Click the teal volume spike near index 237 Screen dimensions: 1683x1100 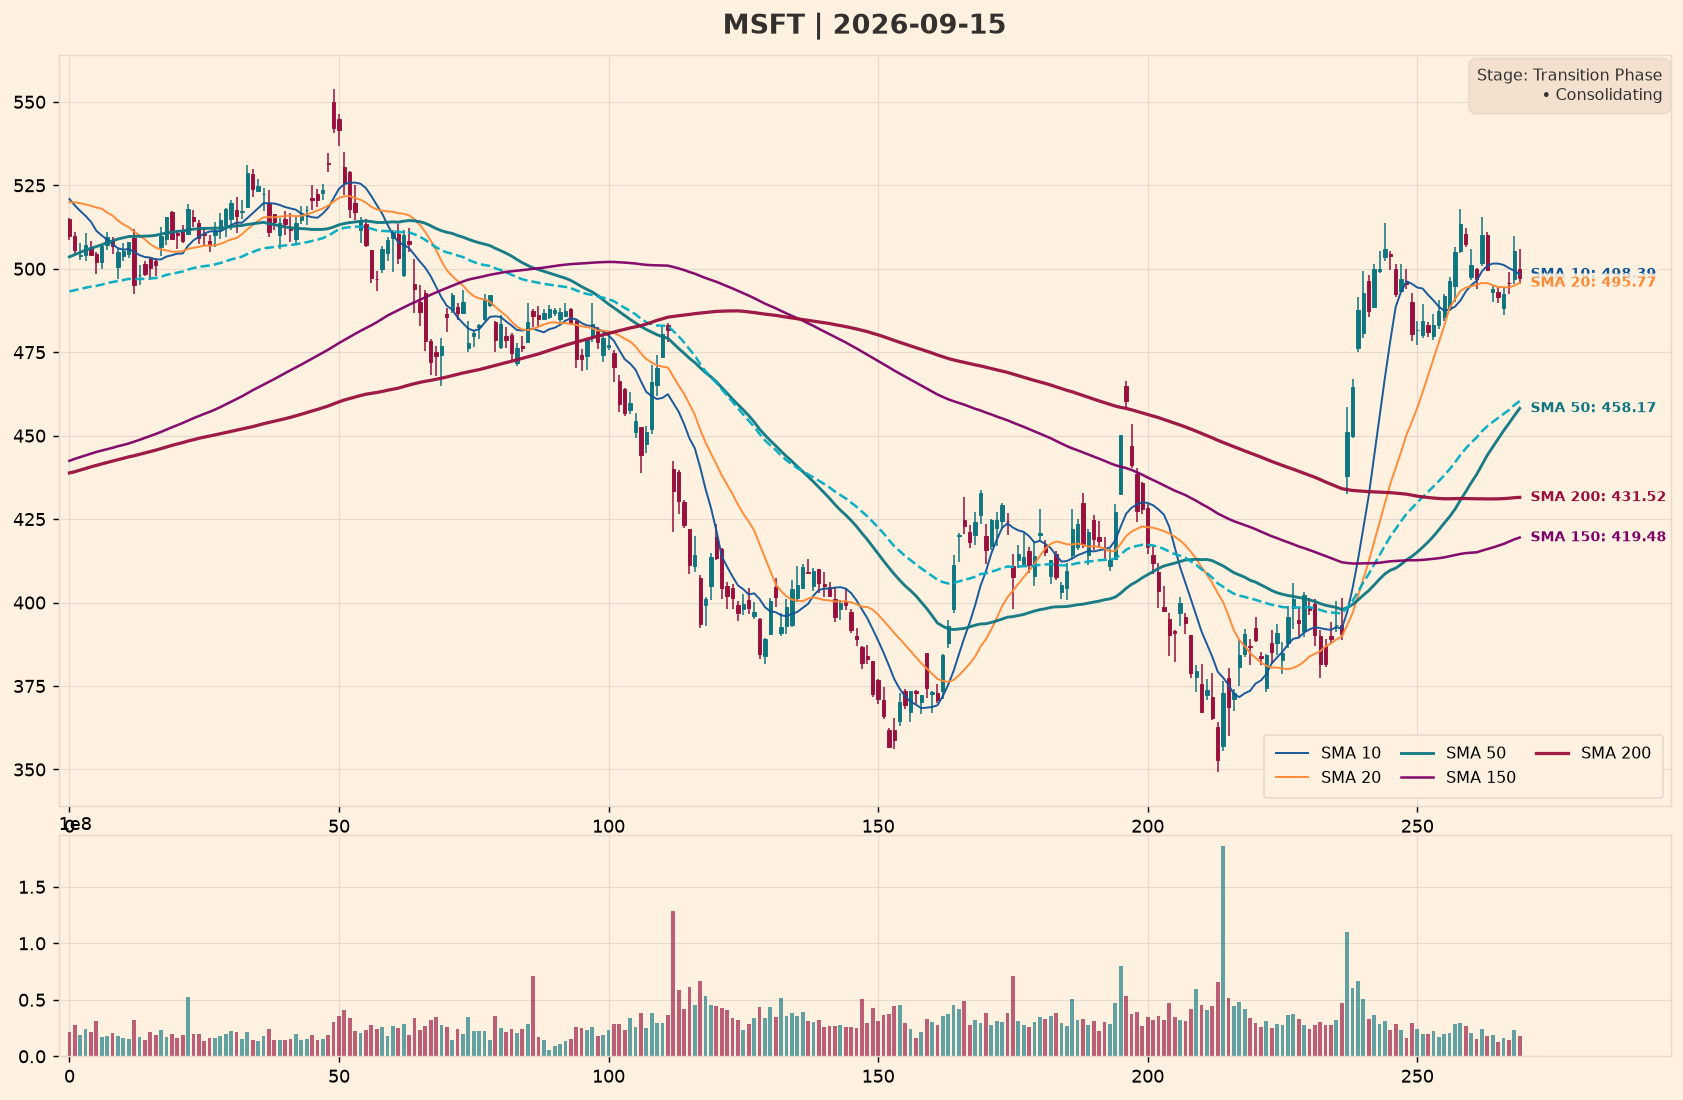click(x=1347, y=994)
